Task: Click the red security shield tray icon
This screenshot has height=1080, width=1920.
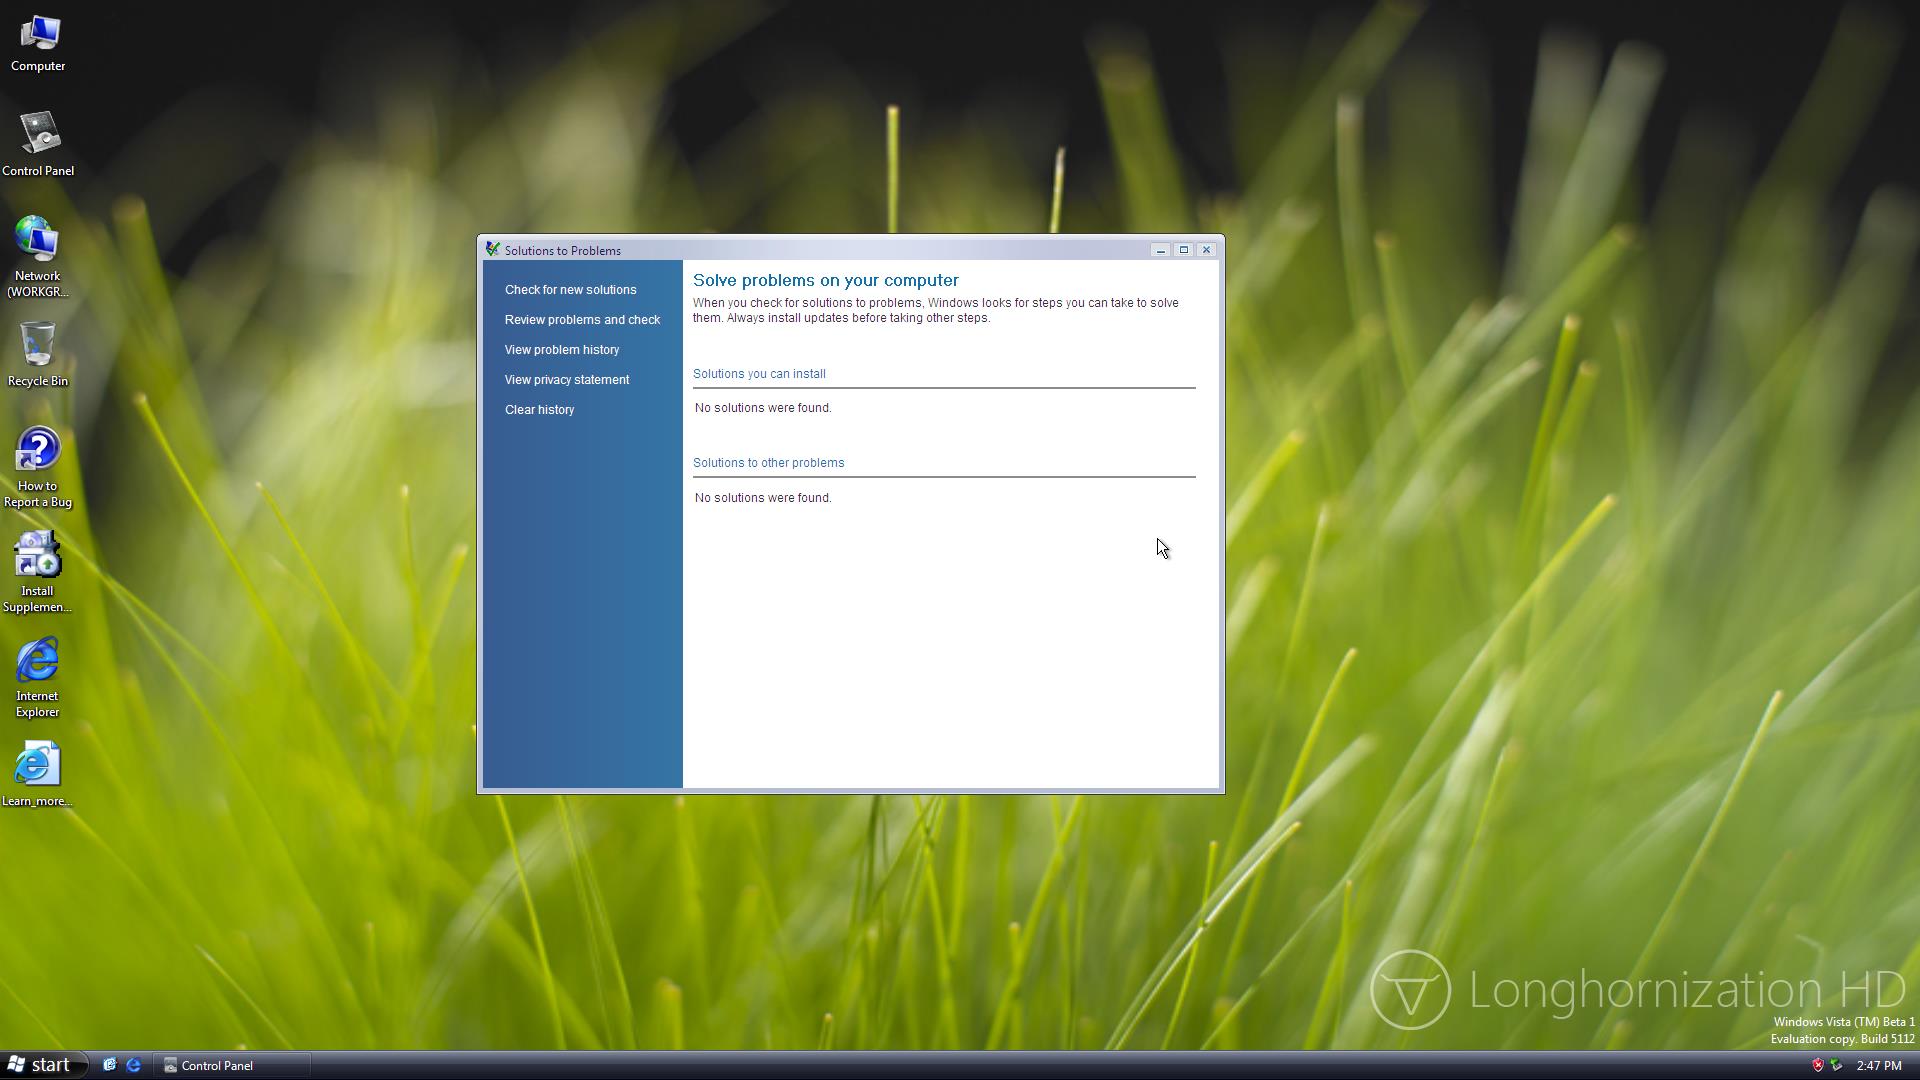Action: [1817, 1065]
